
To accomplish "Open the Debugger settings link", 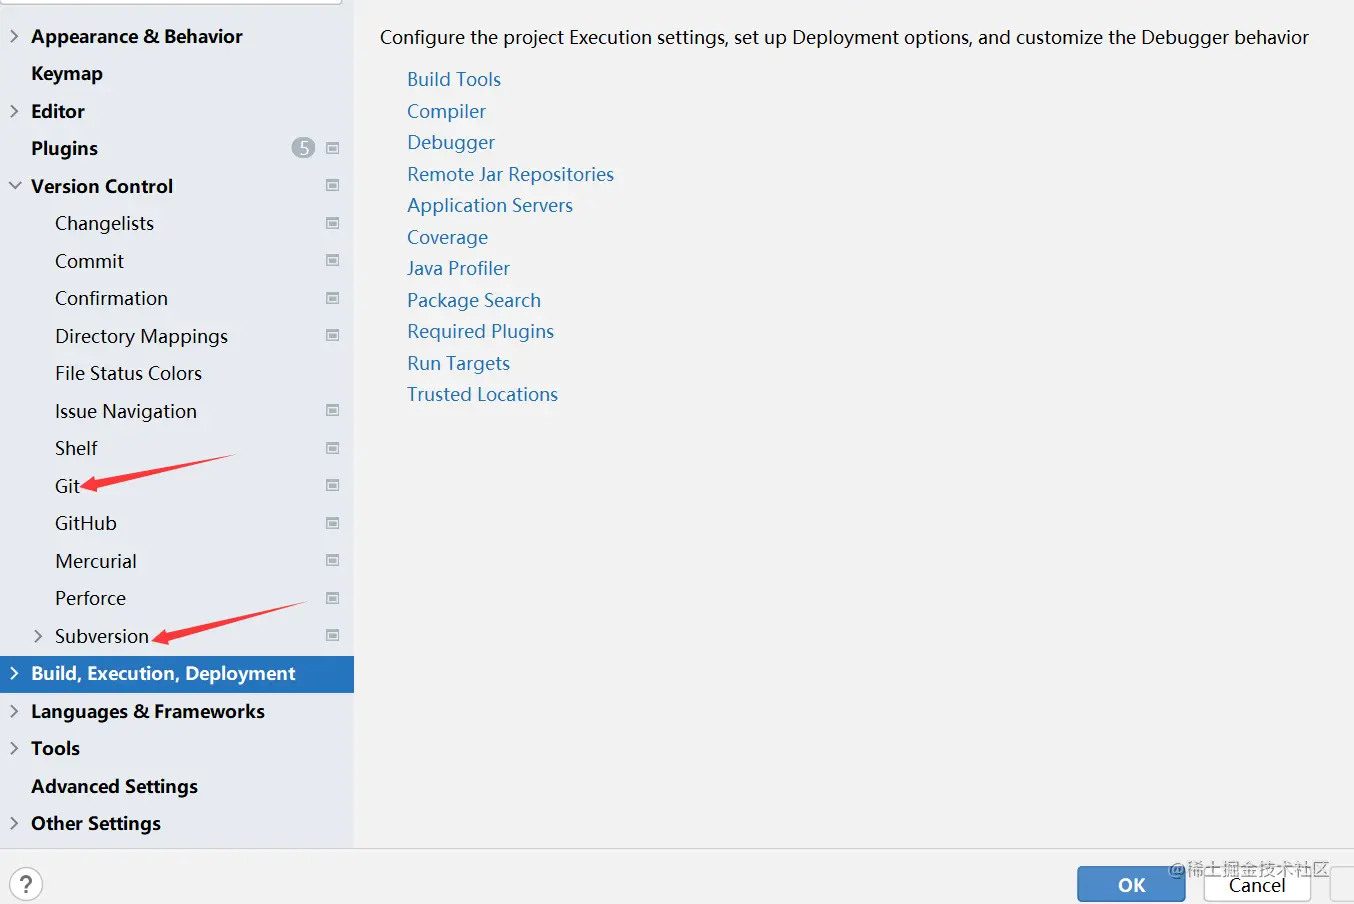I will [x=451, y=142].
